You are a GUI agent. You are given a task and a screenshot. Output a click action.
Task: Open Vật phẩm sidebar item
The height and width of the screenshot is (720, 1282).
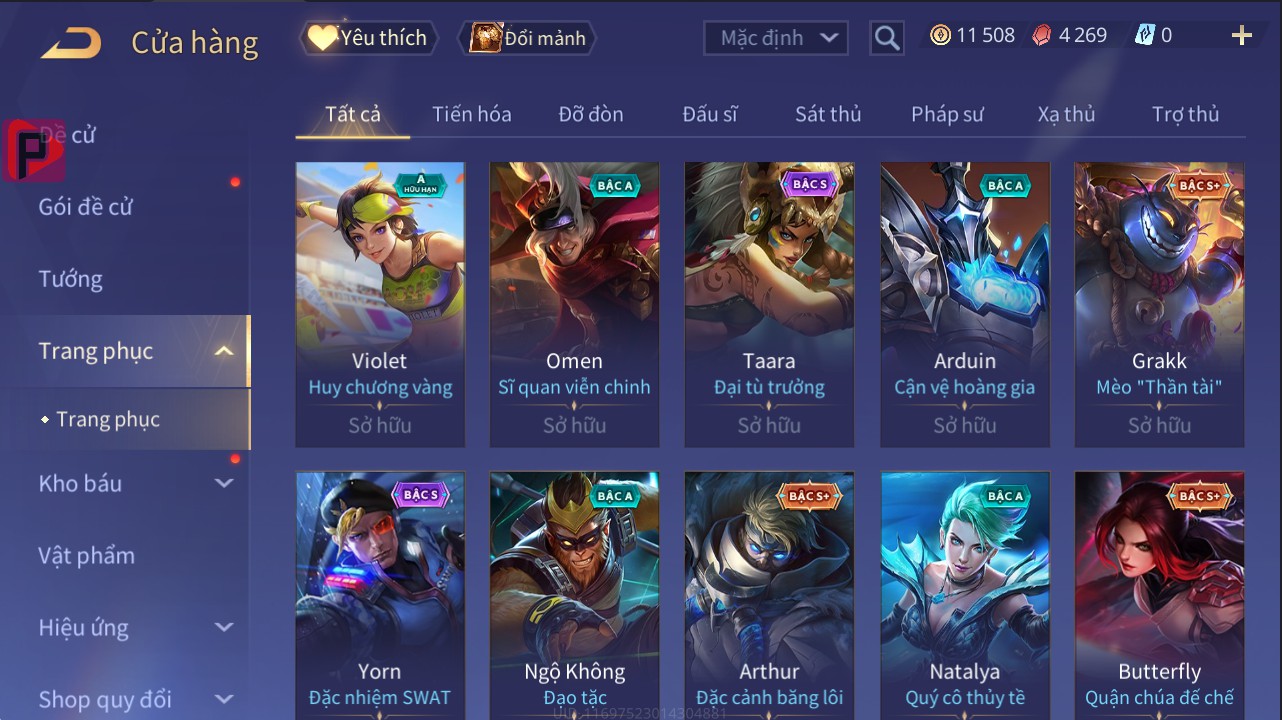point(86,555)
